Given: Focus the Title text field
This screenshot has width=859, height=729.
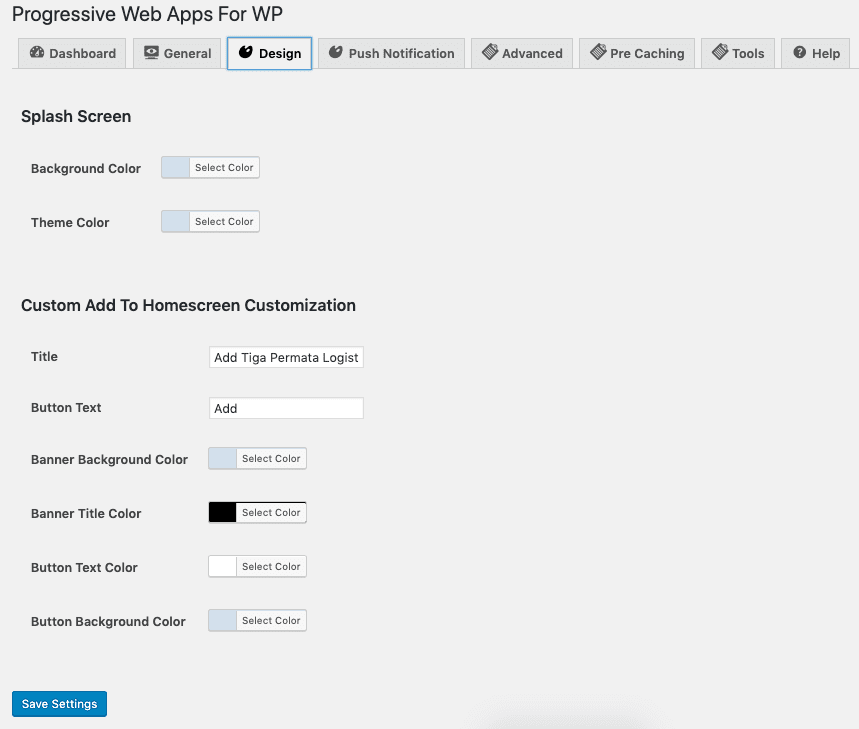Looking at the screenshot, I should point(286,358).
